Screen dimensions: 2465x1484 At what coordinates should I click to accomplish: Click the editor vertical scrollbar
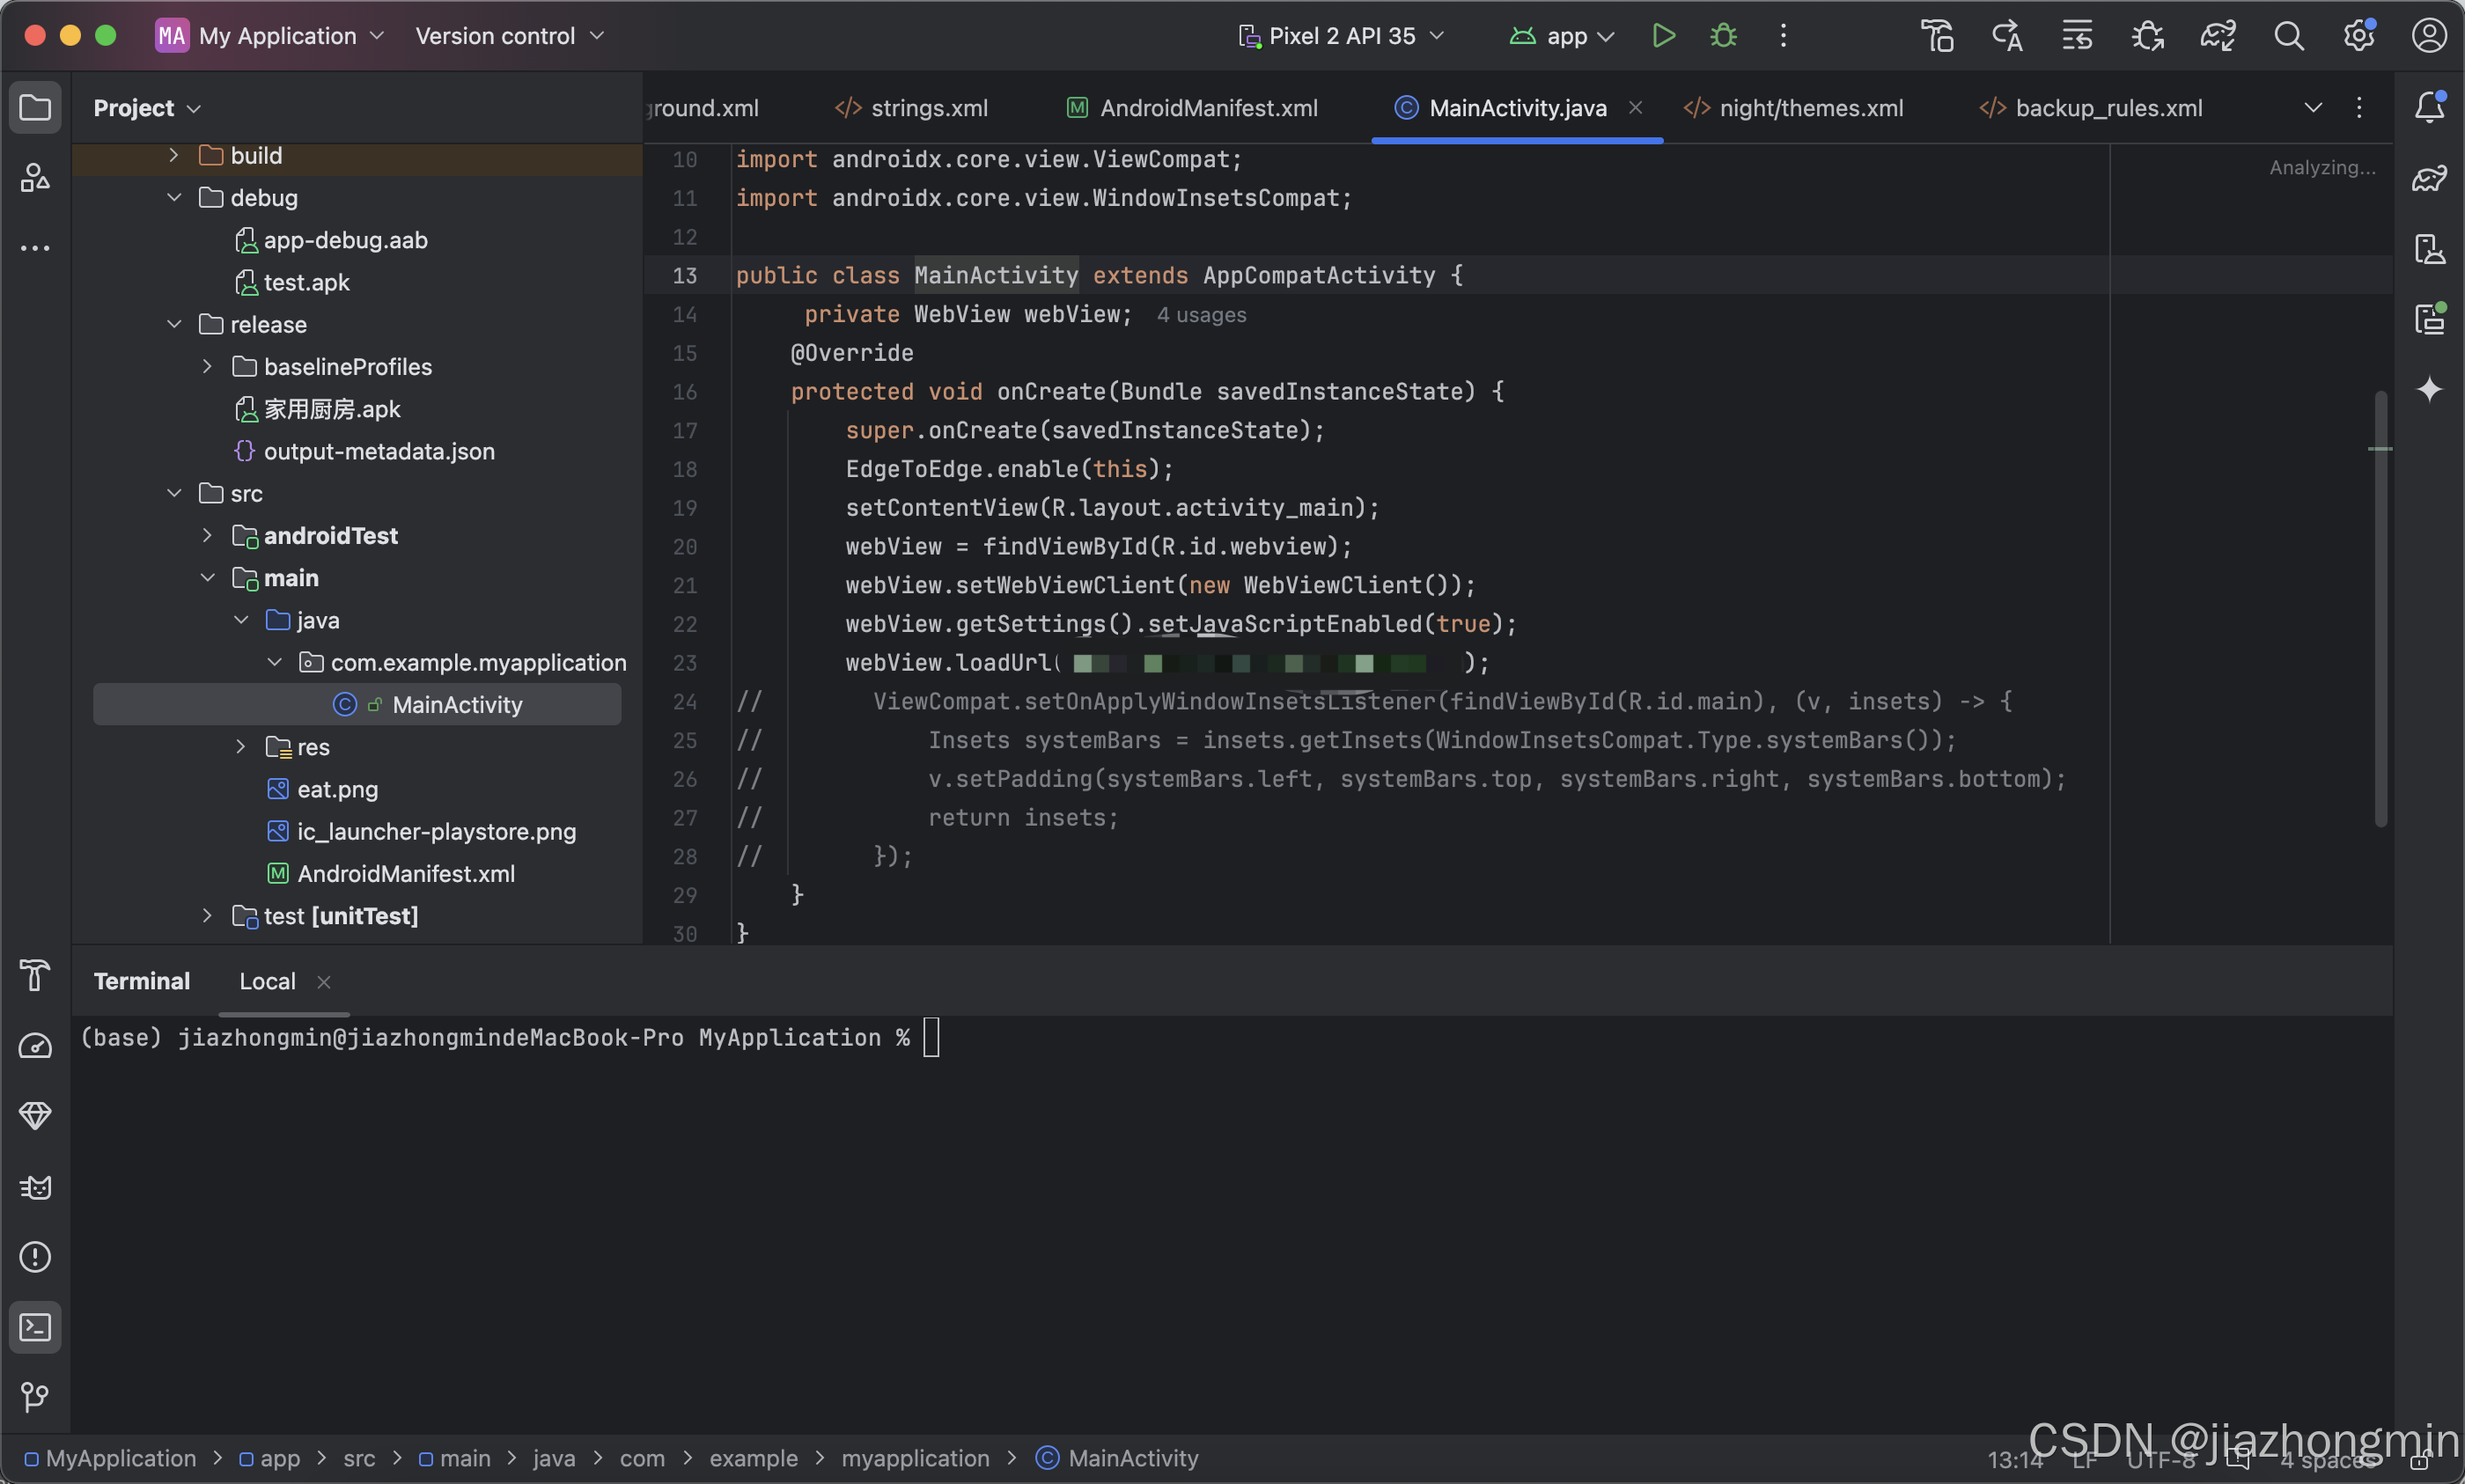[x=2380, y=610]
